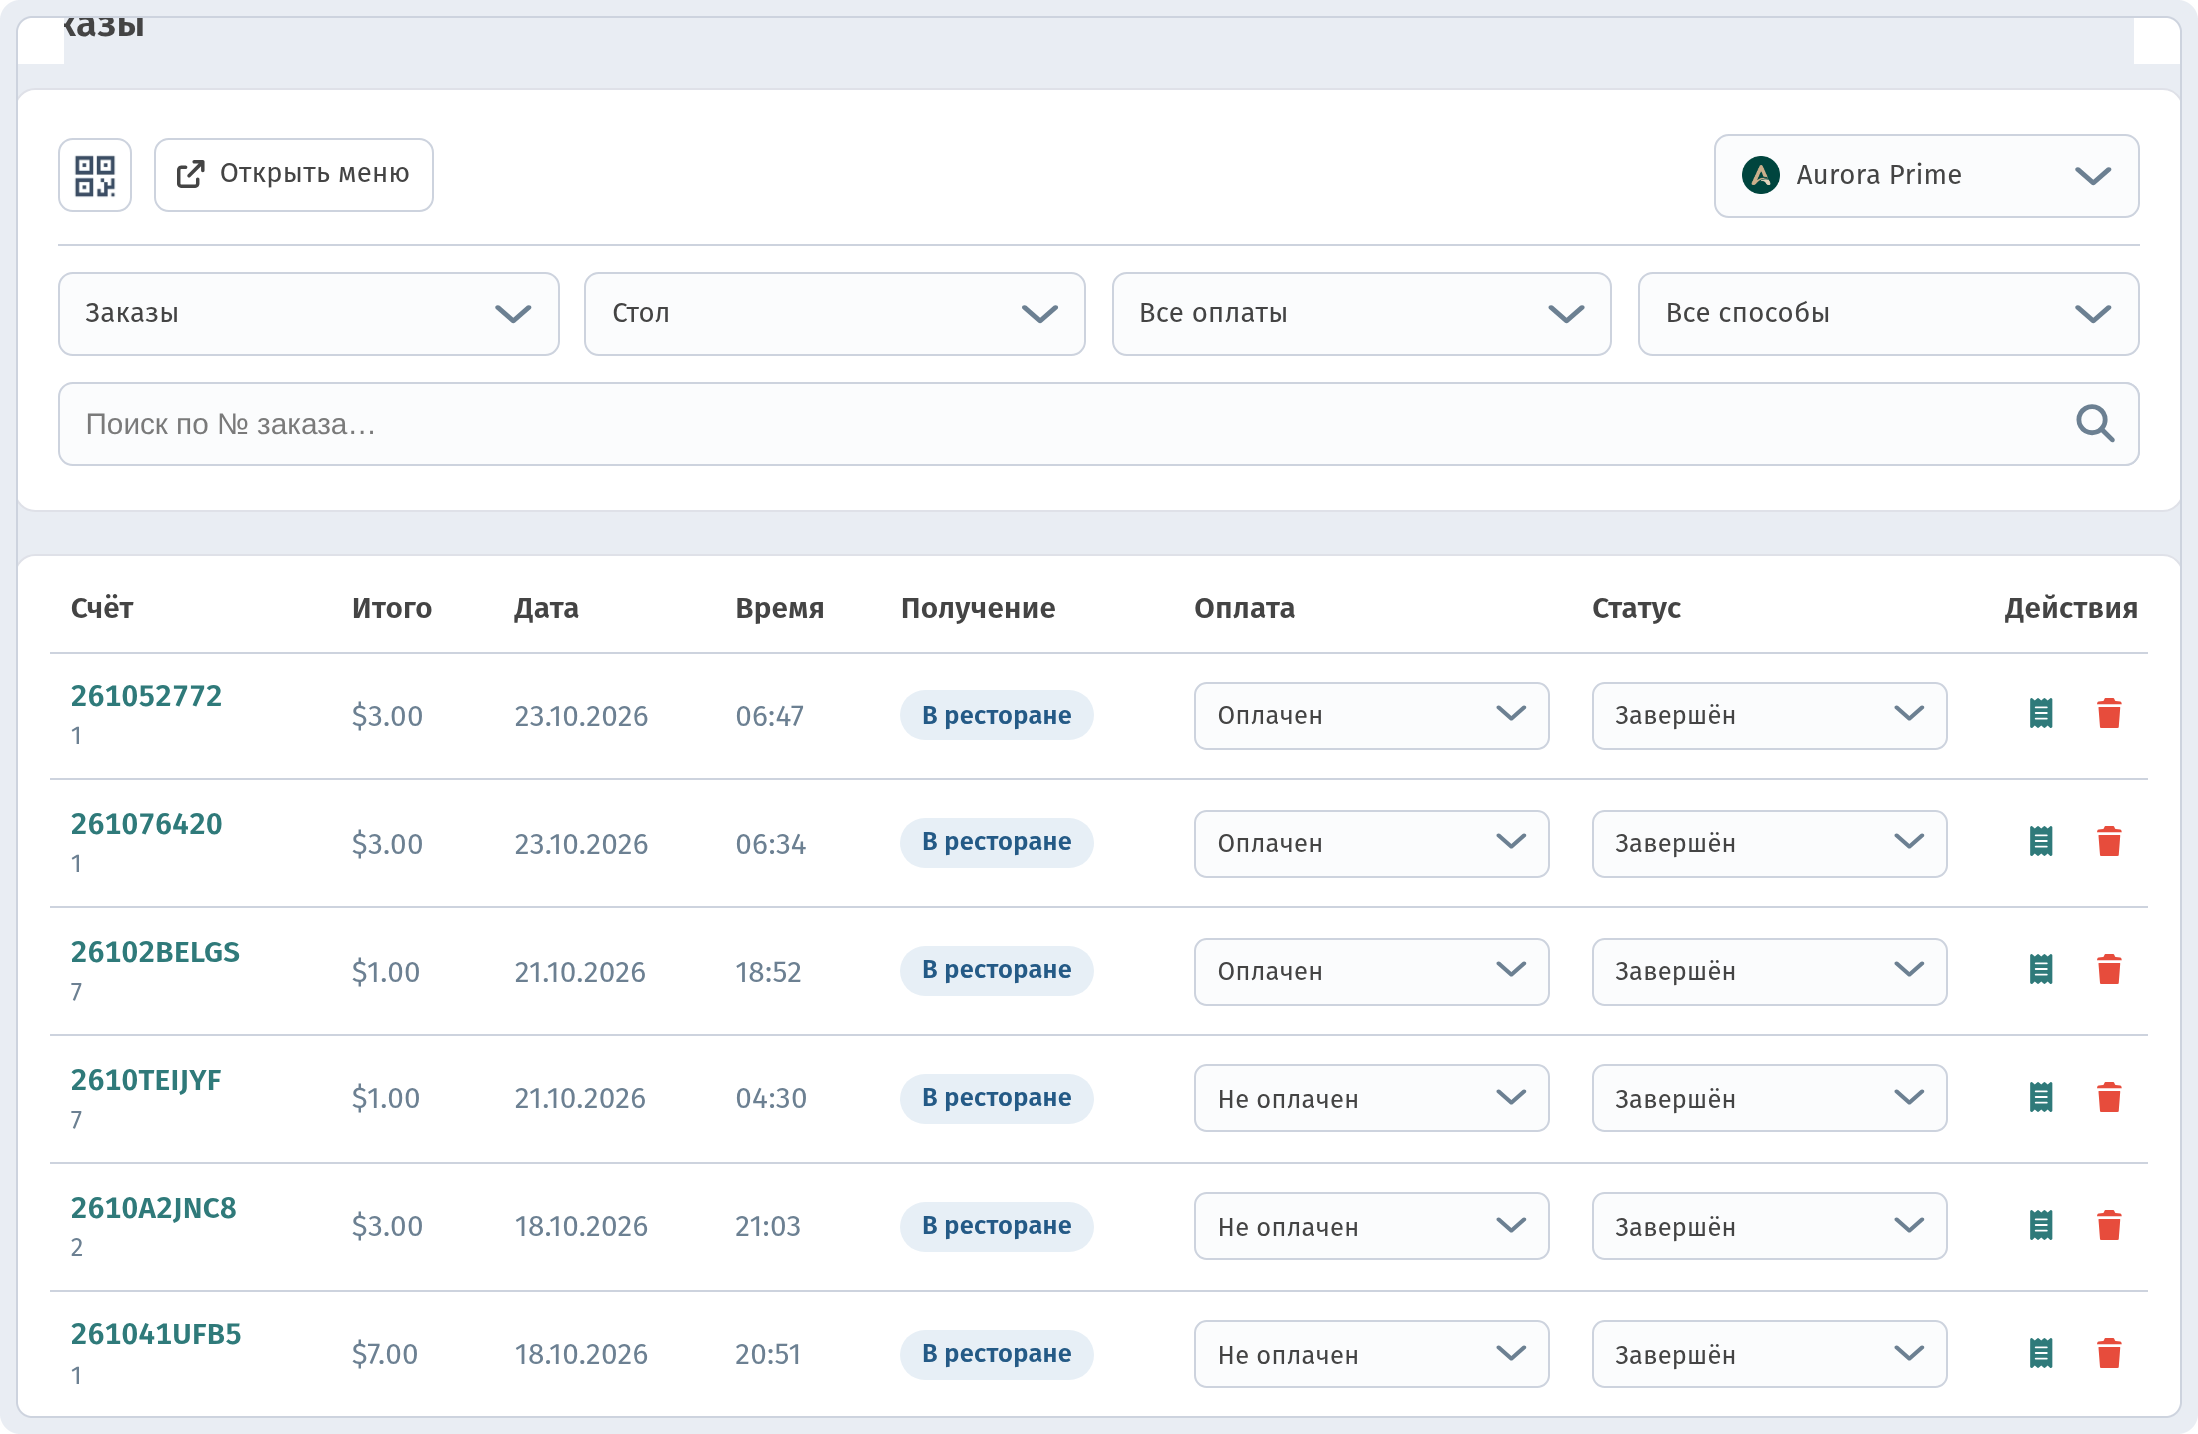Expand the Заказы filter dropdown
The height and width of the screenshot is (1434, 2198).
pyautogui.click(x=309, y=314)
